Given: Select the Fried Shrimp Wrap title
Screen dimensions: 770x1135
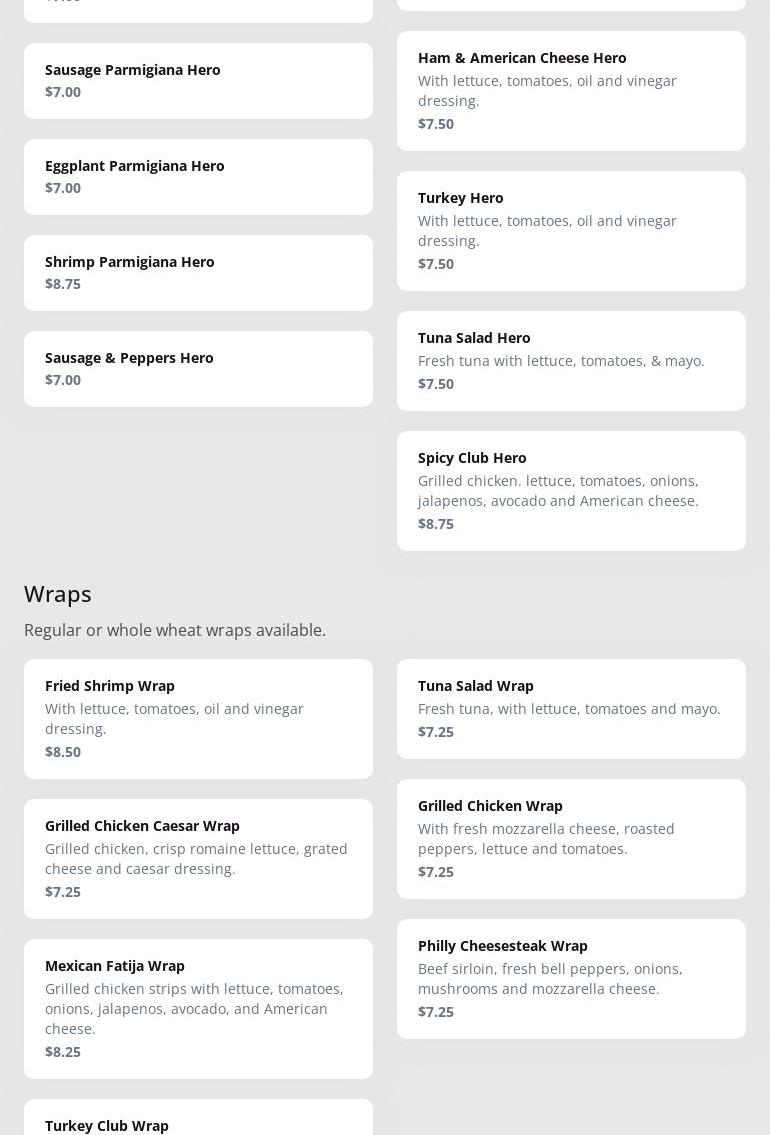Looking at the screenshot, I should pyautogui.click(x=110, y=686).
